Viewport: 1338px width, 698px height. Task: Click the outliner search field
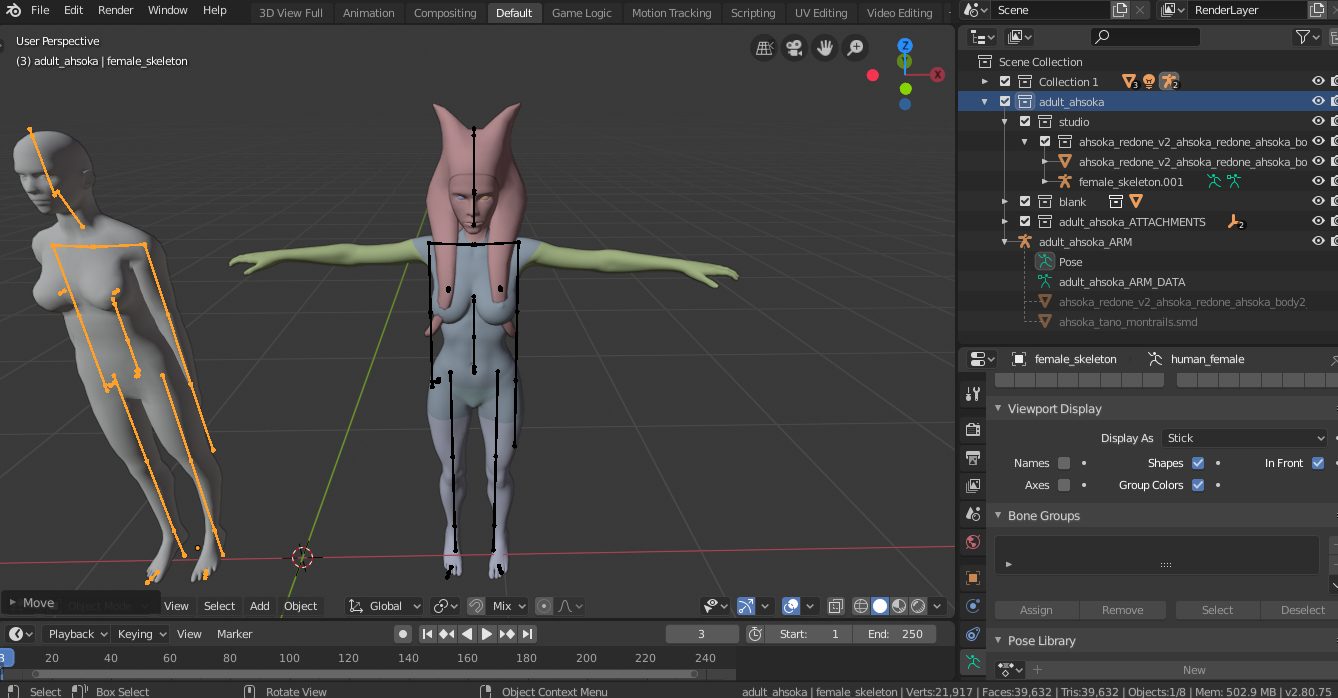click(x=1145, y=37)
